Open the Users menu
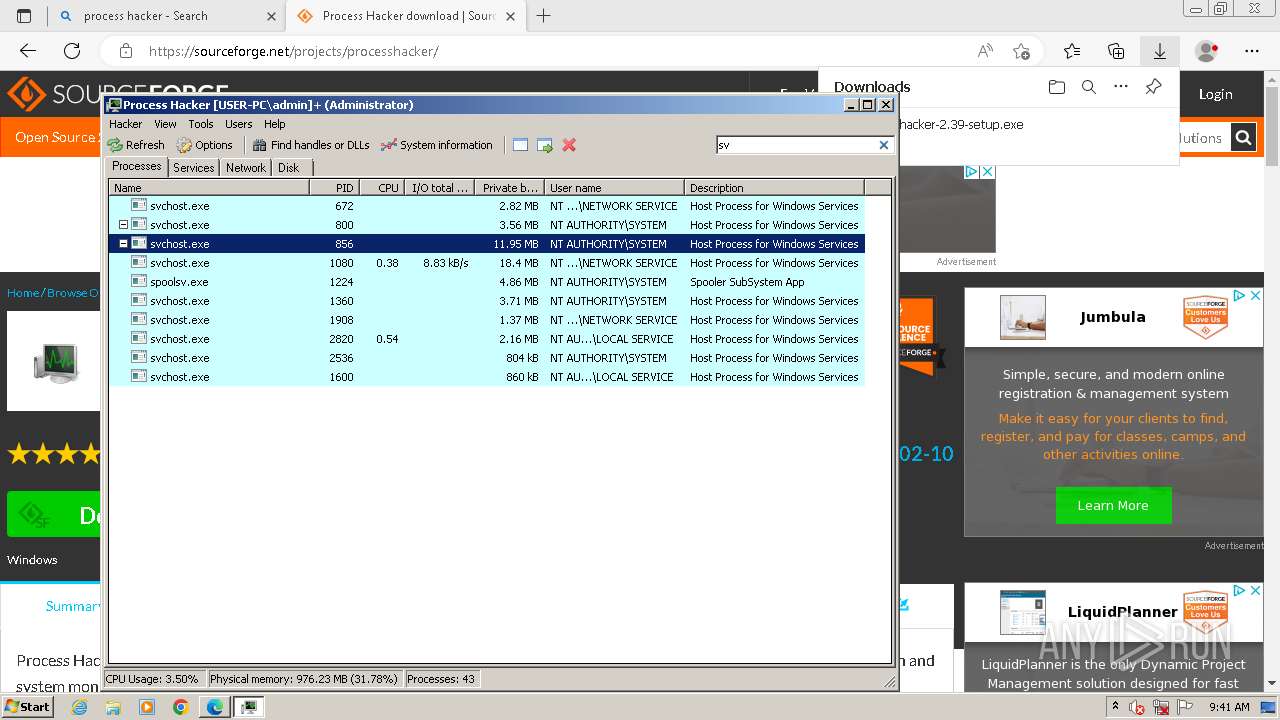The image size is (1280, 720). [x=239, y=124]
